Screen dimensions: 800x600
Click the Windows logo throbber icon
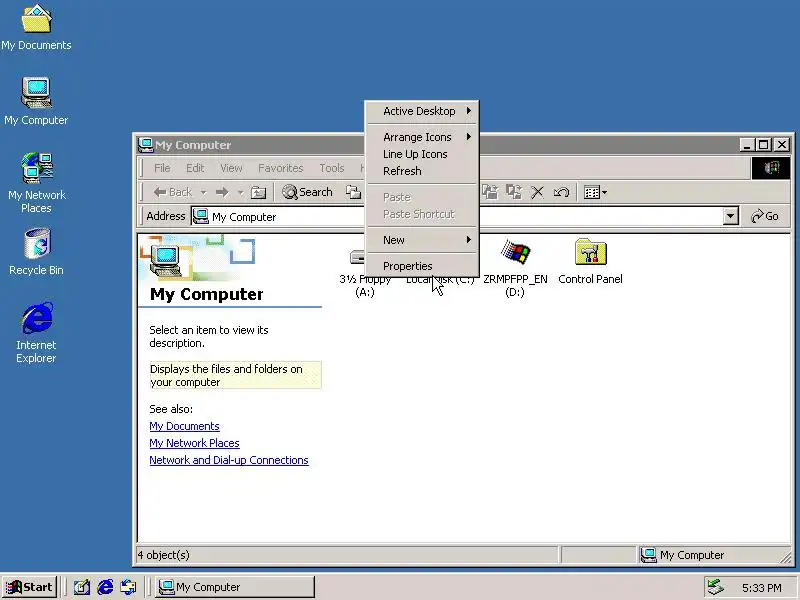click(771, 168)
